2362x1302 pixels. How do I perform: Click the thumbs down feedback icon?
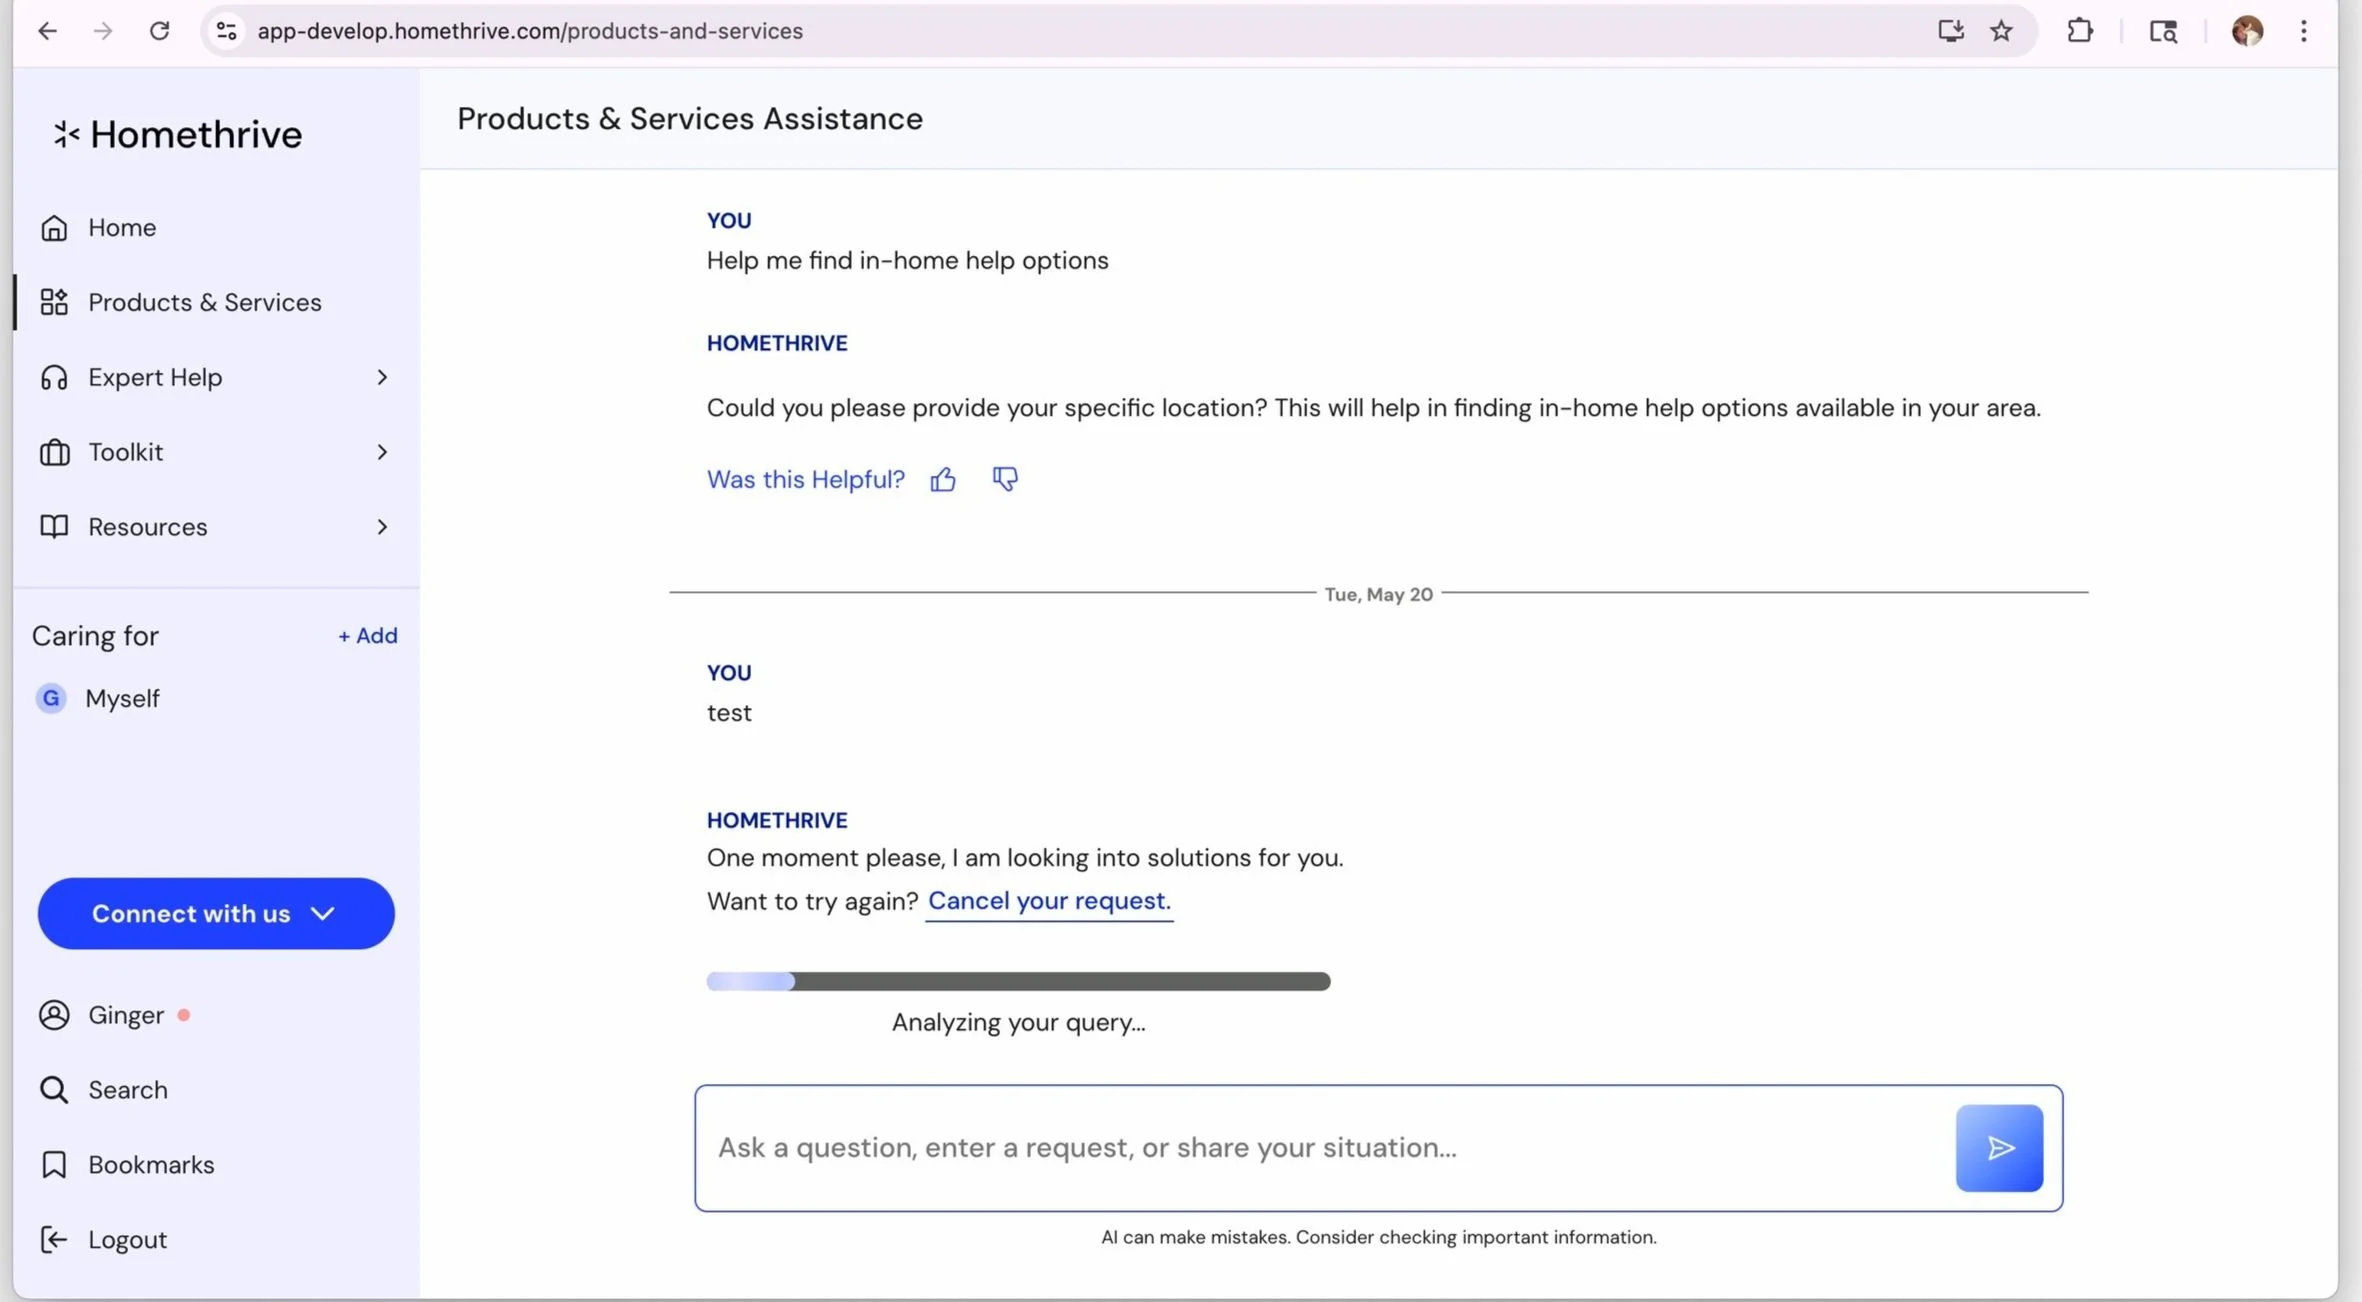(1004, 480)
